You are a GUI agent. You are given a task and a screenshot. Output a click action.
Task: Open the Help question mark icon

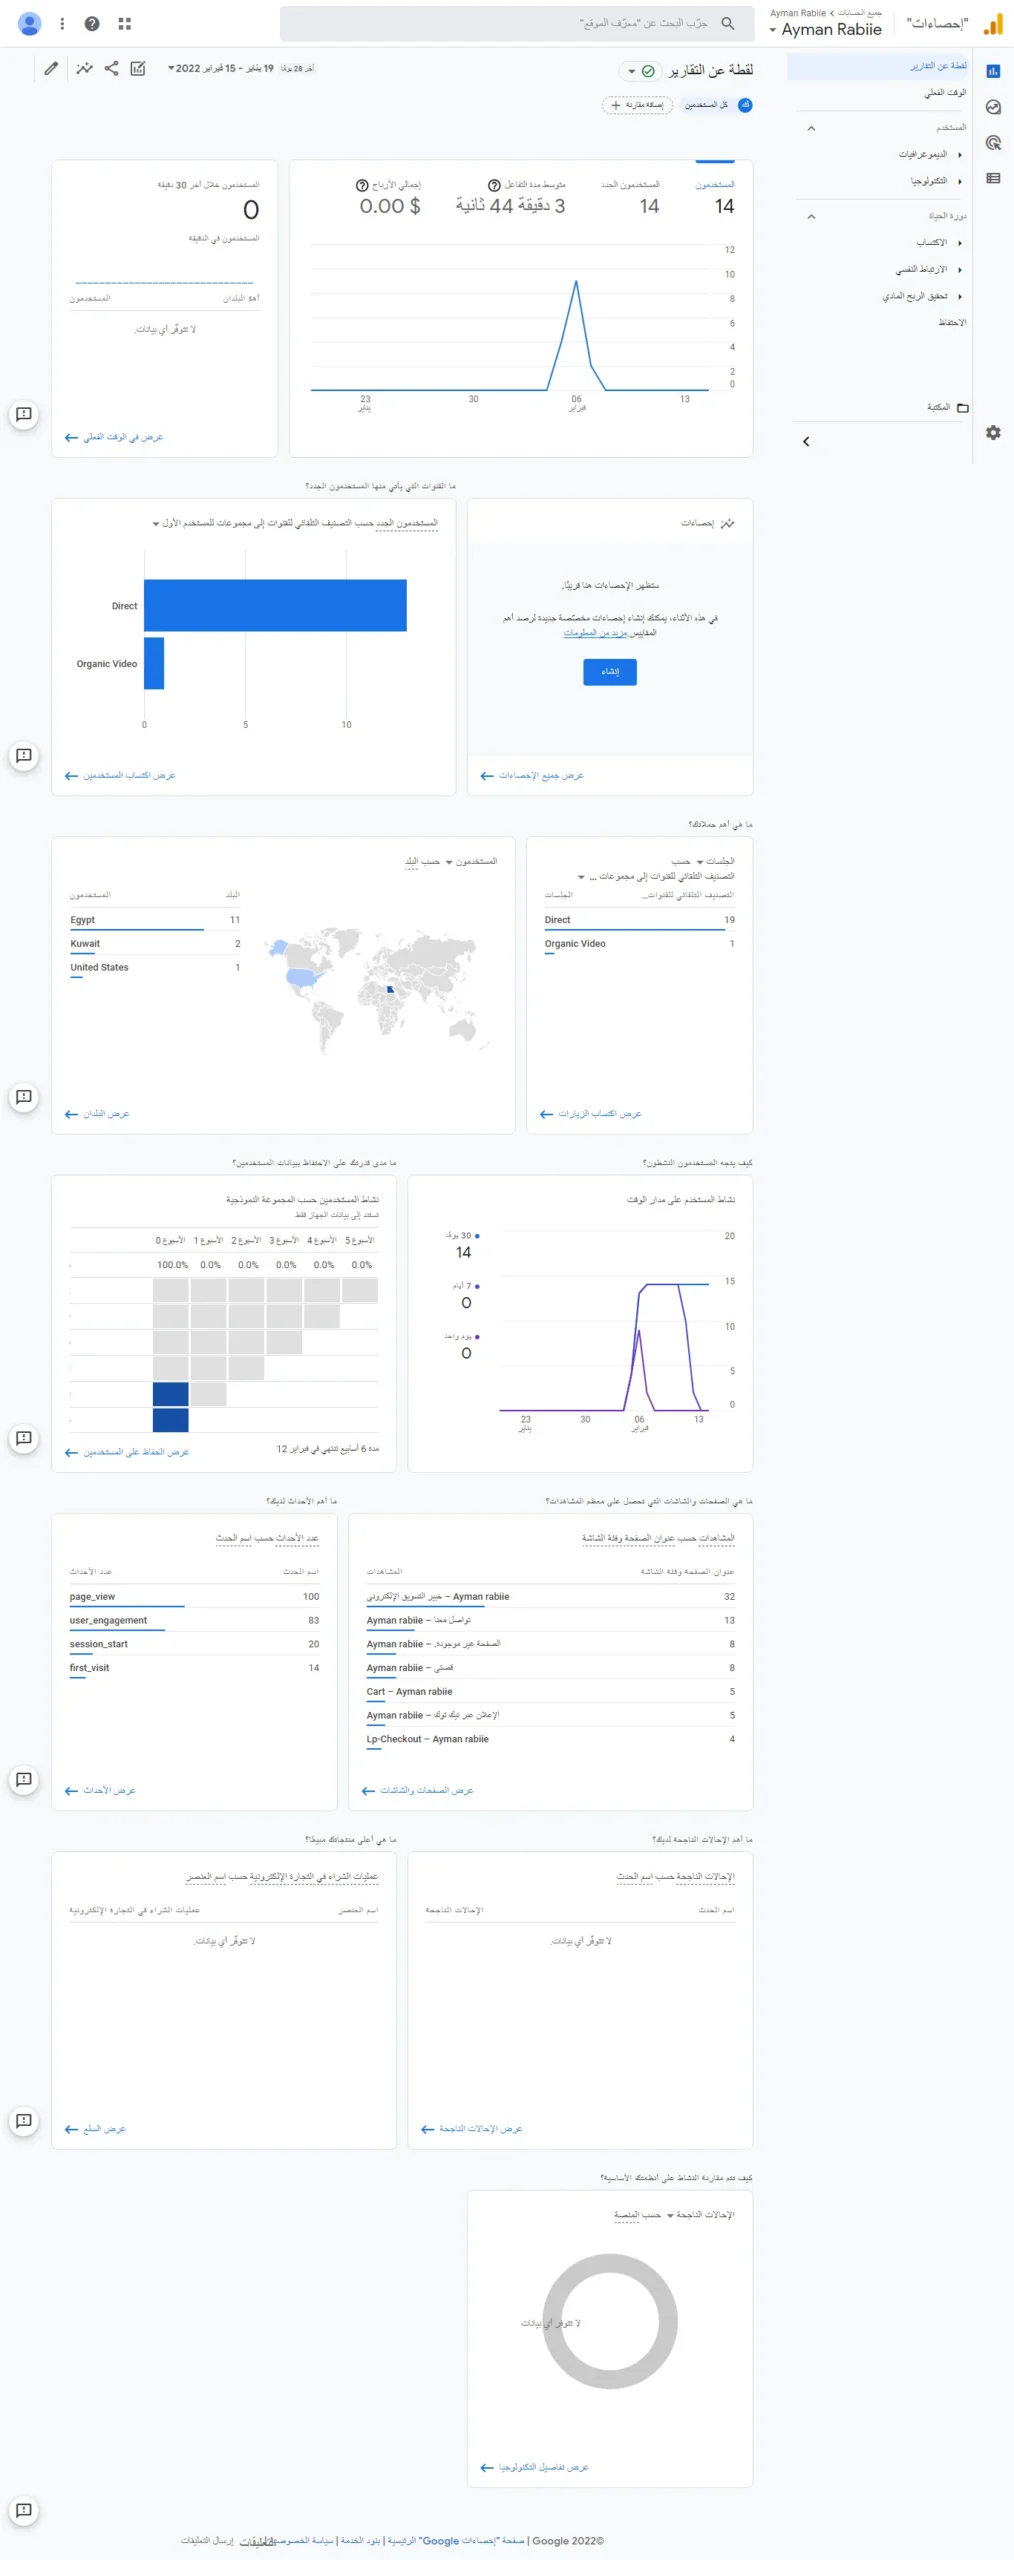92,24
